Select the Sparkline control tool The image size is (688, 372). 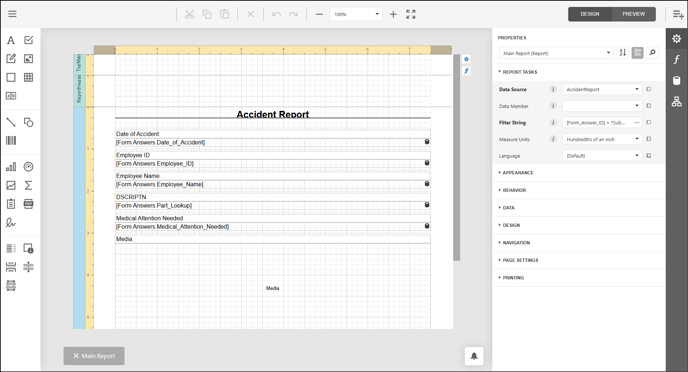[11, 186]
